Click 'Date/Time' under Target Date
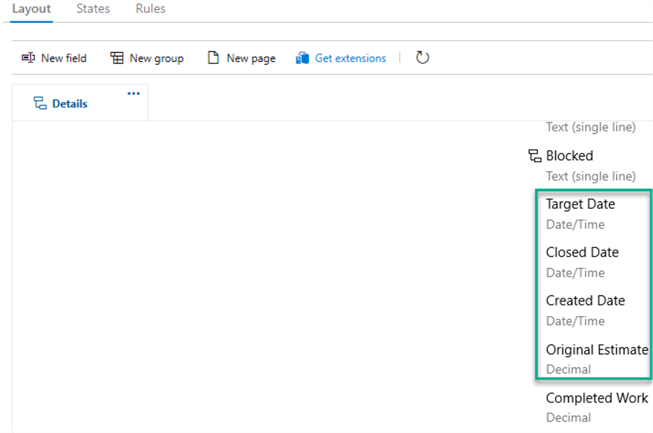The height and width of the screenshot is (433, 653). (575, 225)
